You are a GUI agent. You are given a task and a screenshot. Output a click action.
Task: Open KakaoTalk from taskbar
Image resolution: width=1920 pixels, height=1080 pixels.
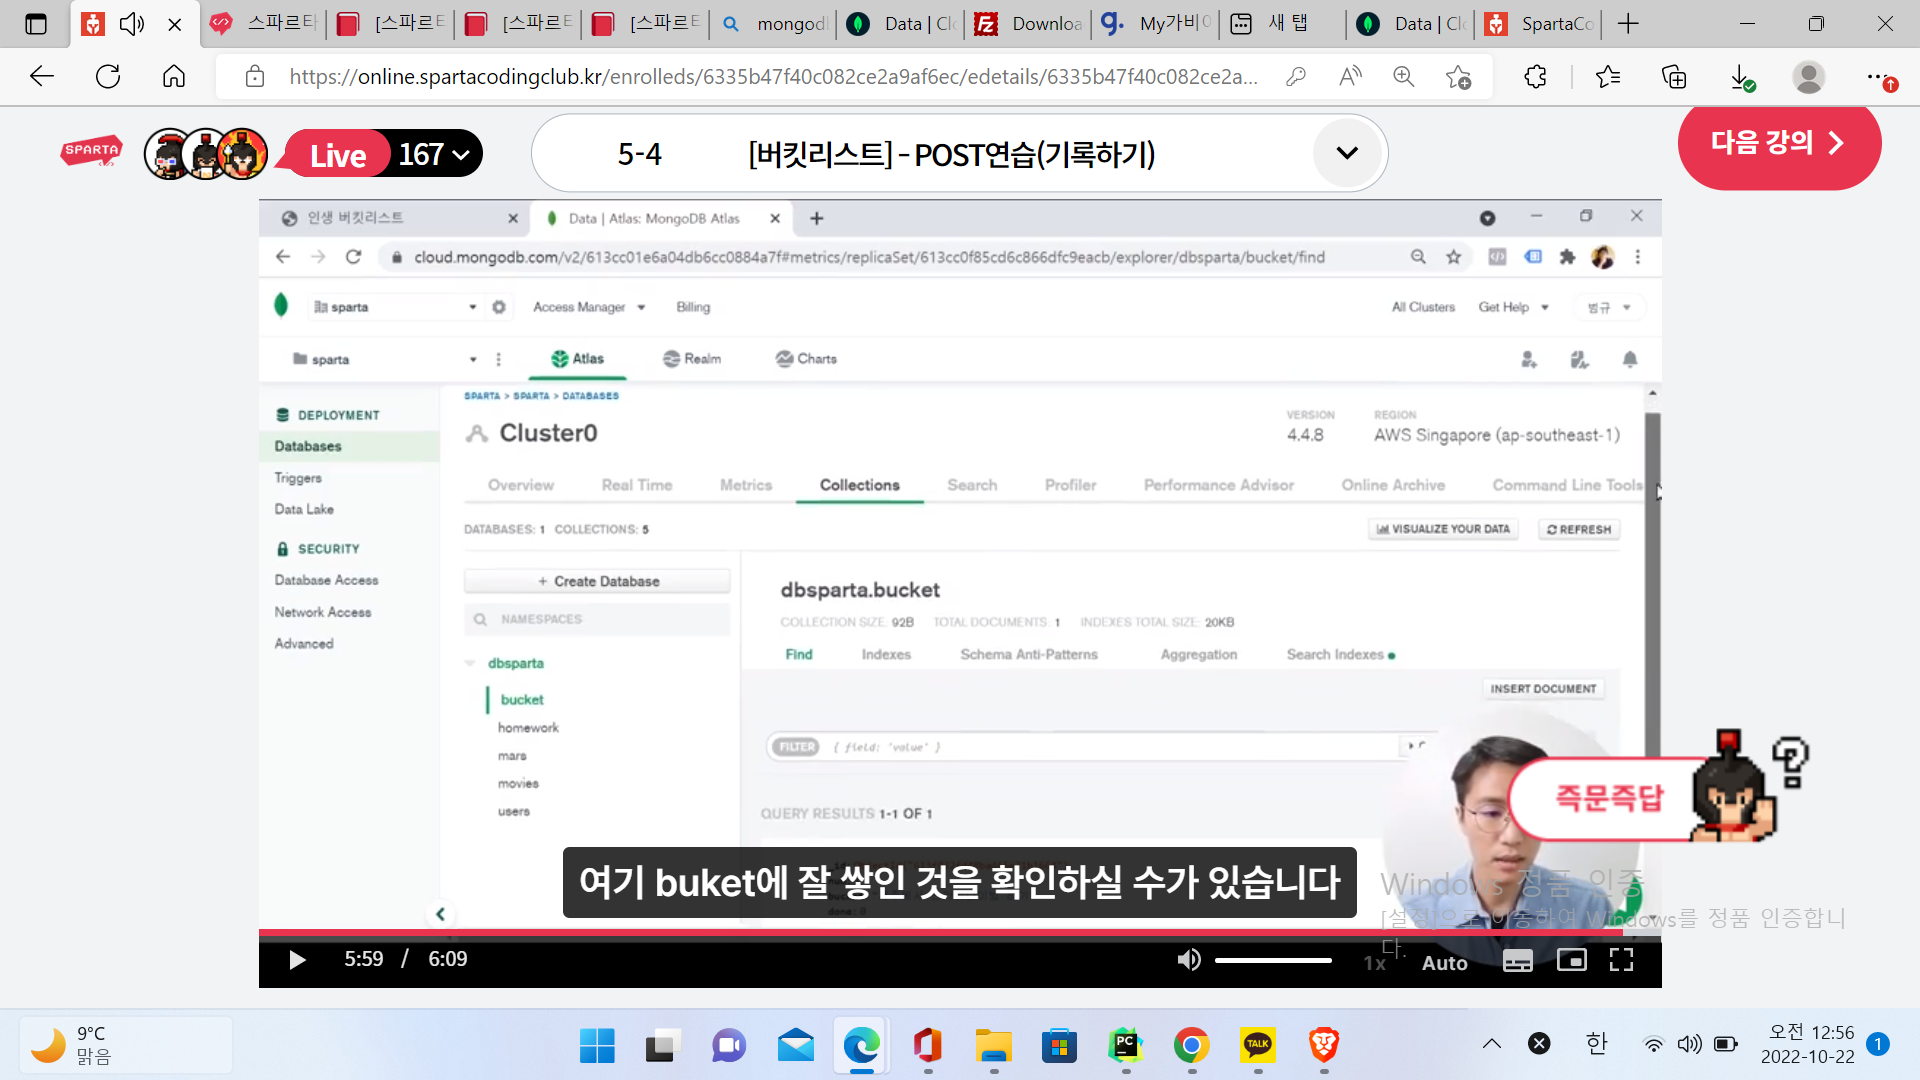1257,1046
